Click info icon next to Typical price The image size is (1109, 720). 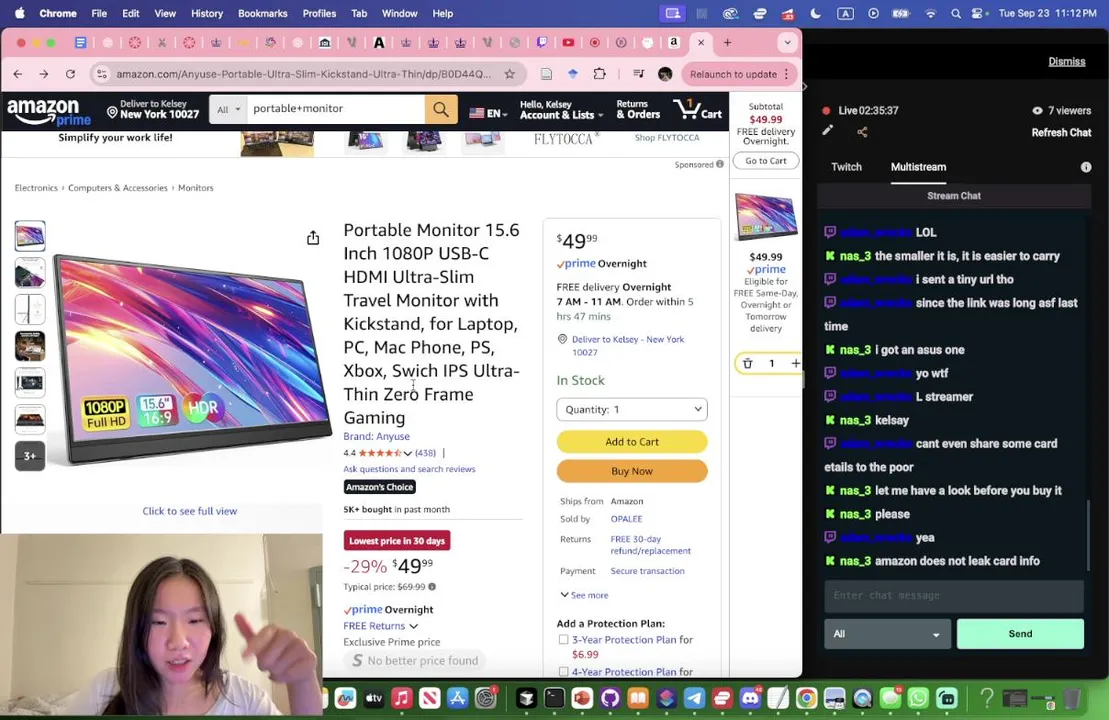tap(432, 586)
